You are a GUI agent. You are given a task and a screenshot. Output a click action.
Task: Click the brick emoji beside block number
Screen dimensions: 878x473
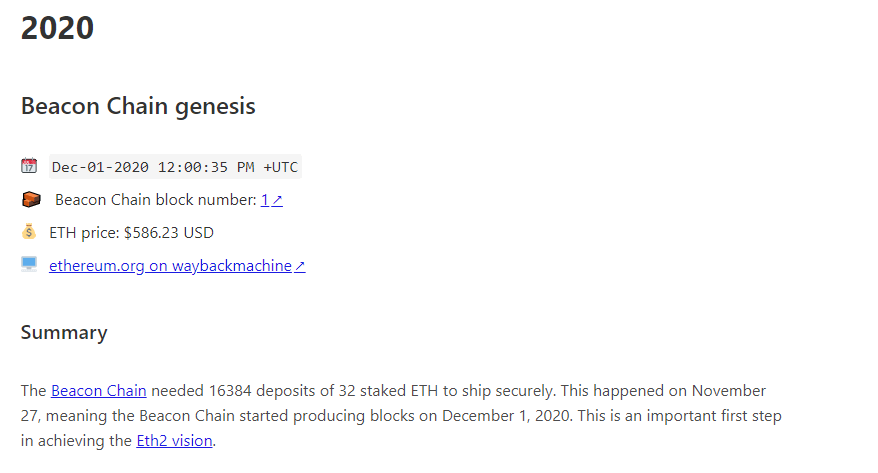(x=29, y=199)
